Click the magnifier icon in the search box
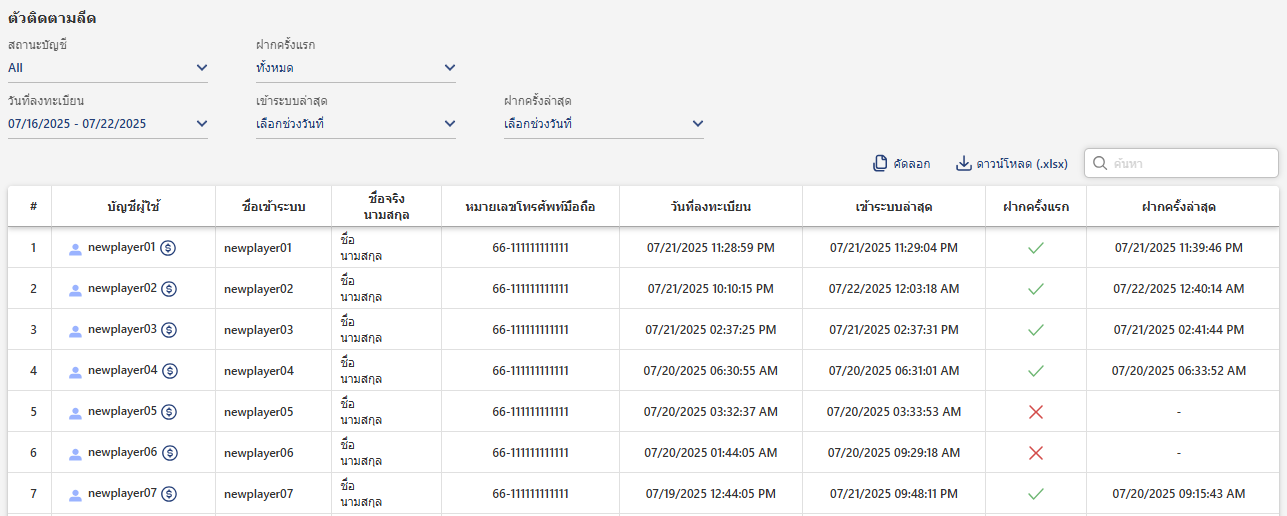Image resolution: width=1287 pixels, height=516 pixels. 1100,163
